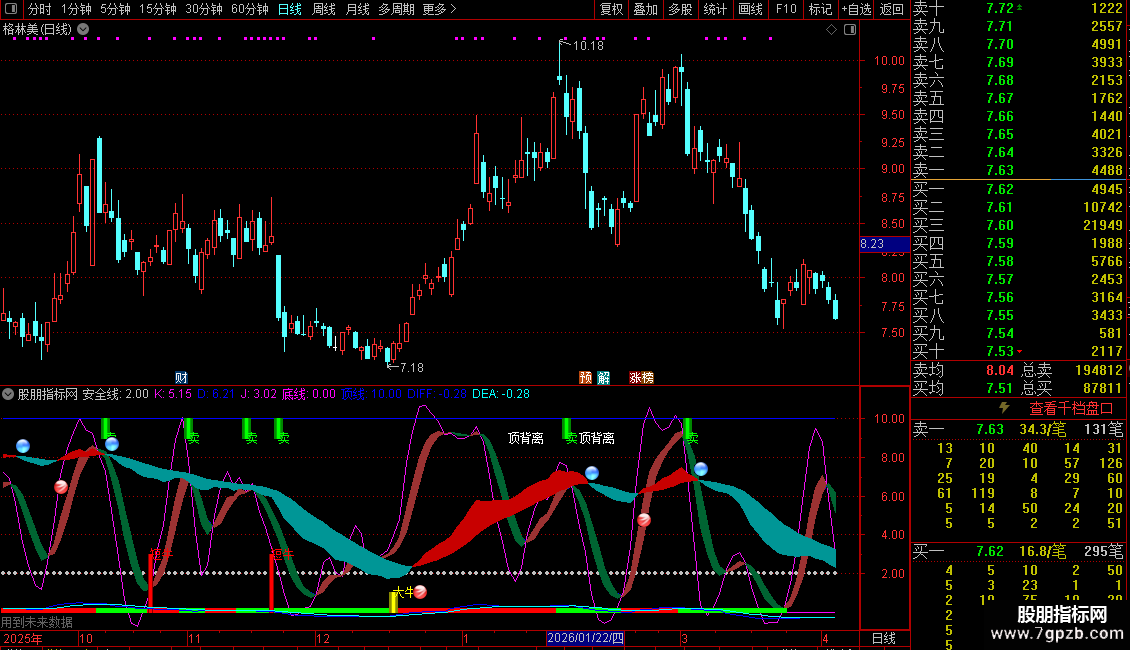
Task: Click the red ball signal near 大牛
Action: click(x=421, y=592)
